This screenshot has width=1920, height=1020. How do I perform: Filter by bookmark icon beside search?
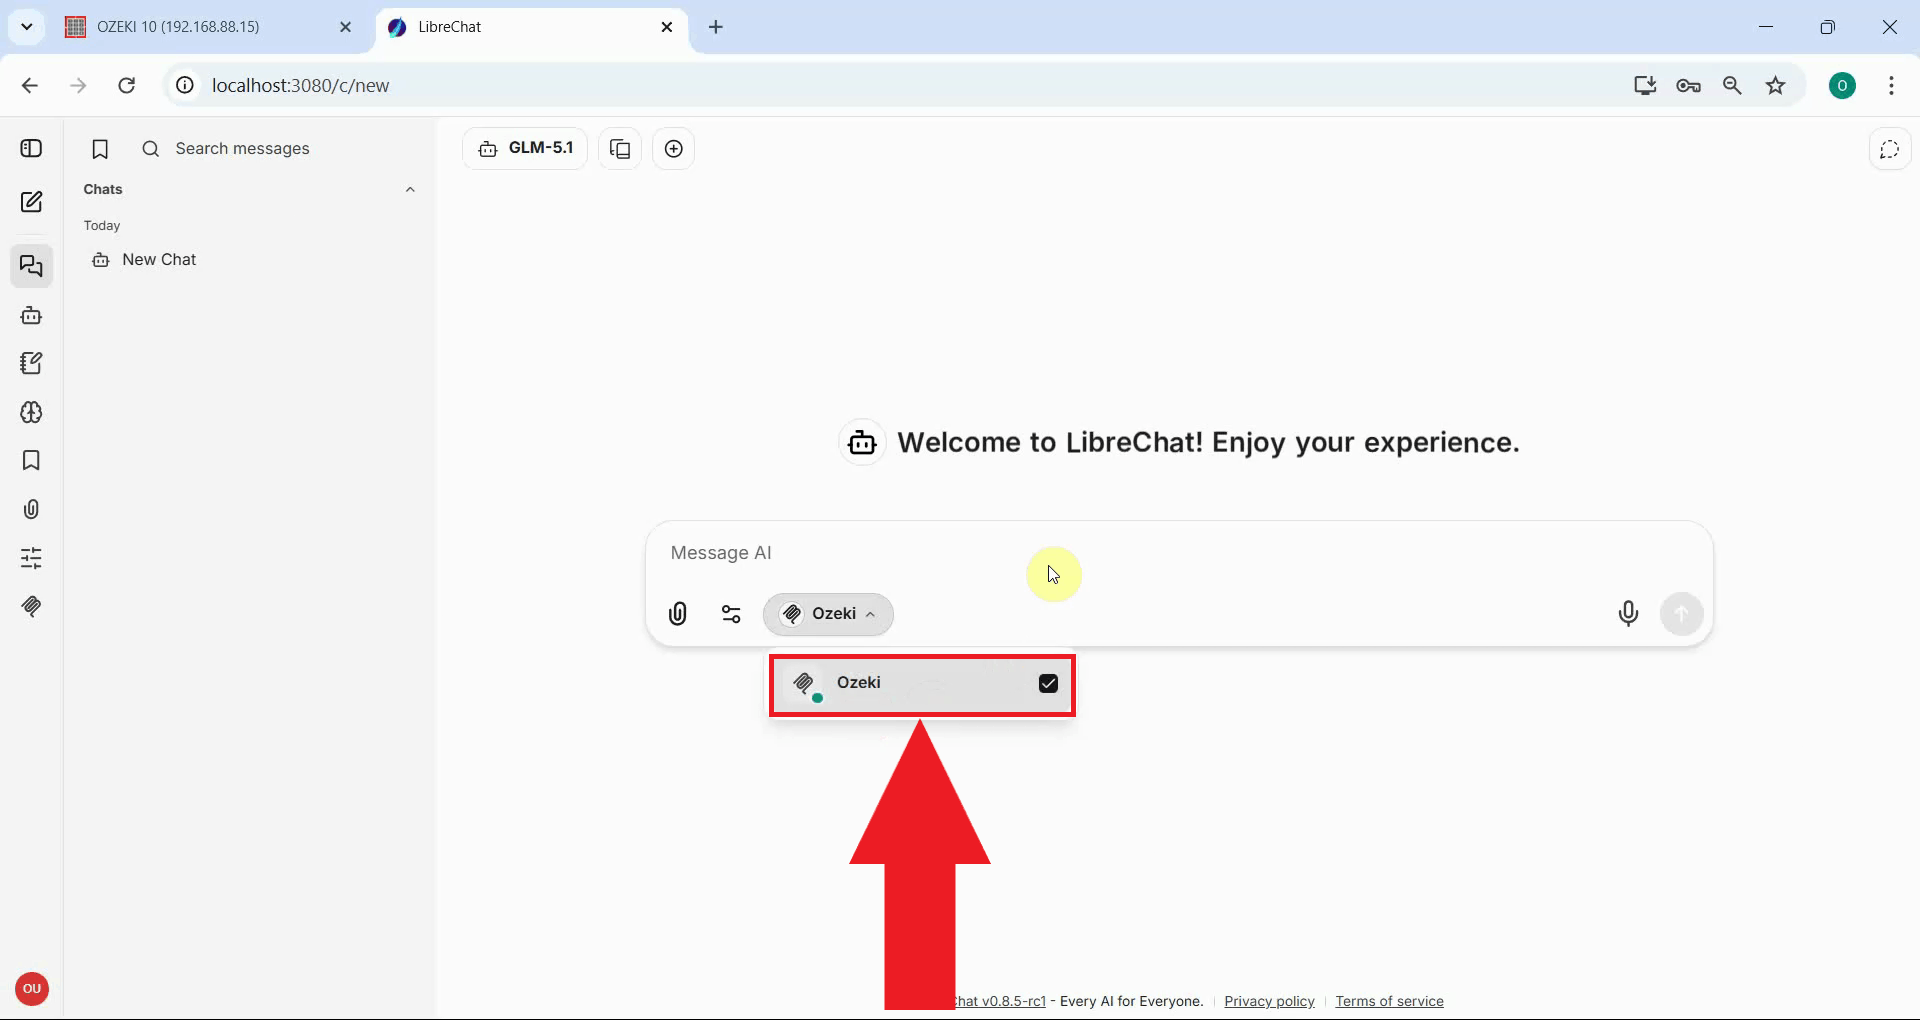100,149
